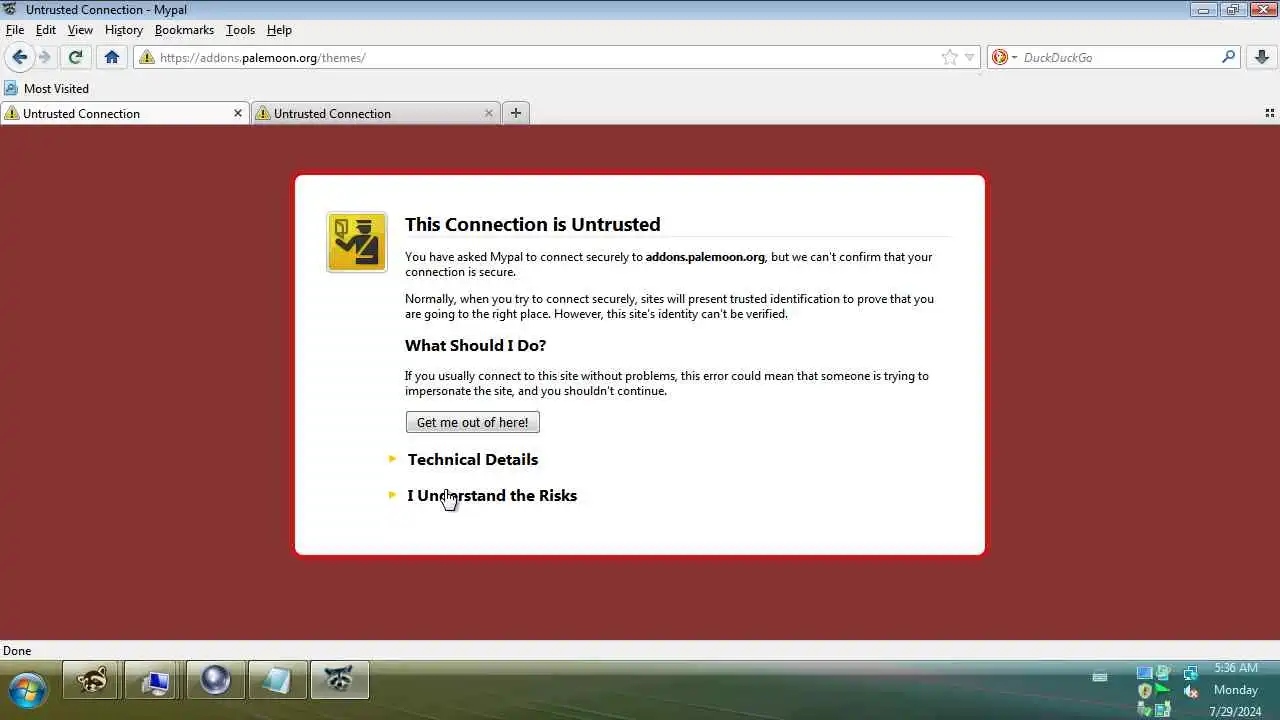
Task: Open the first raccoon taskbar icon
Action: pos(91,680)
